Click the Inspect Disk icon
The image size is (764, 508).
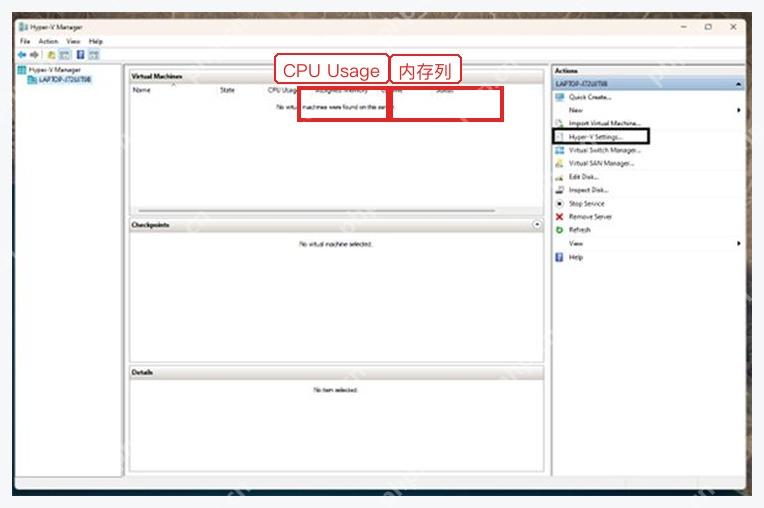(559, 190)
